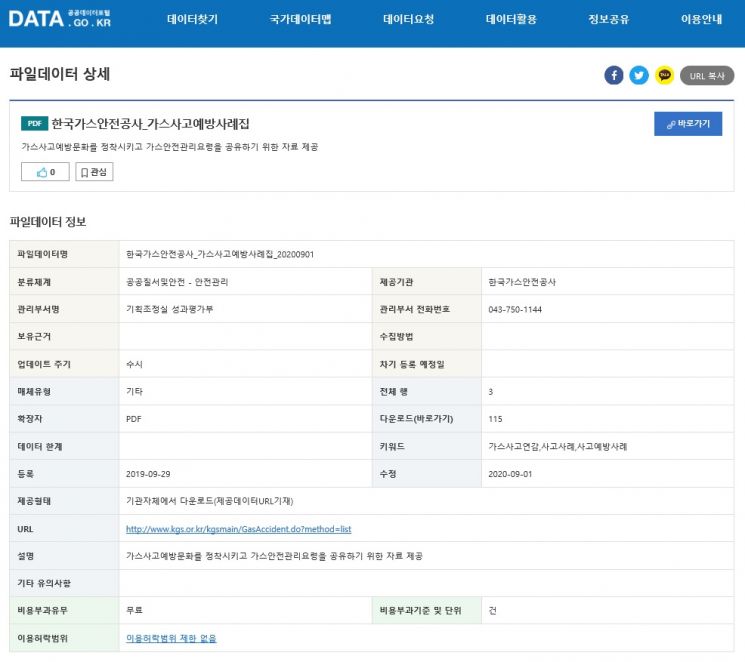Click the URL 복사 button
Viewport: 745px width, 662px height.
coord(707,76)
